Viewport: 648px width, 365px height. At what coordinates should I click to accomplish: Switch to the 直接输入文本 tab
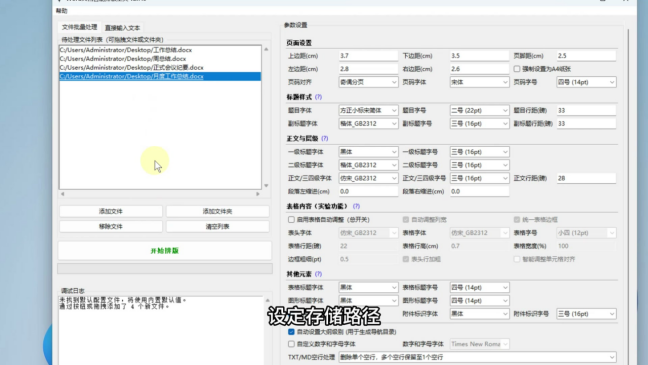(122, 28)
